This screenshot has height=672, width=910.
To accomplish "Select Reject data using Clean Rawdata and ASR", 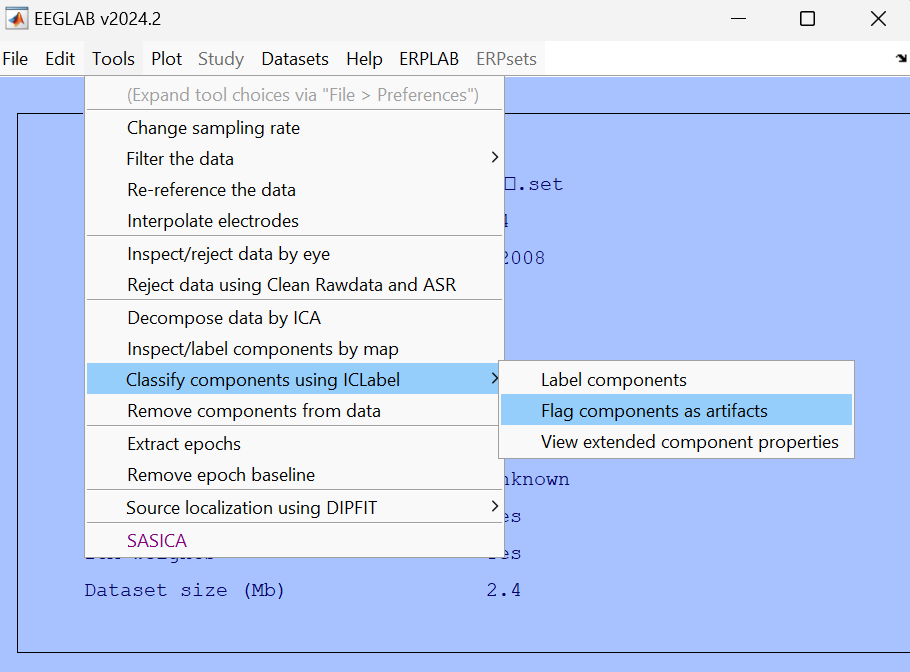I will 294,285.
